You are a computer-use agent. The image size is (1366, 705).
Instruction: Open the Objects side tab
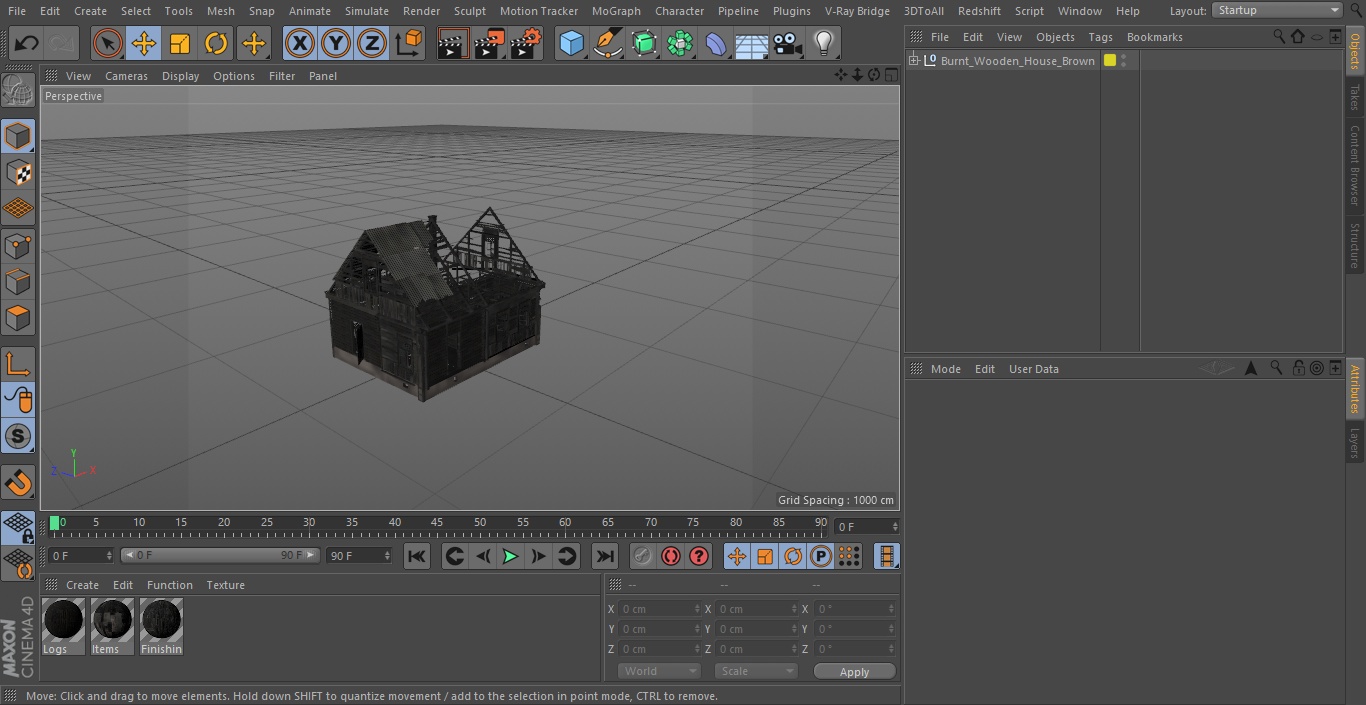point(1355,50)
